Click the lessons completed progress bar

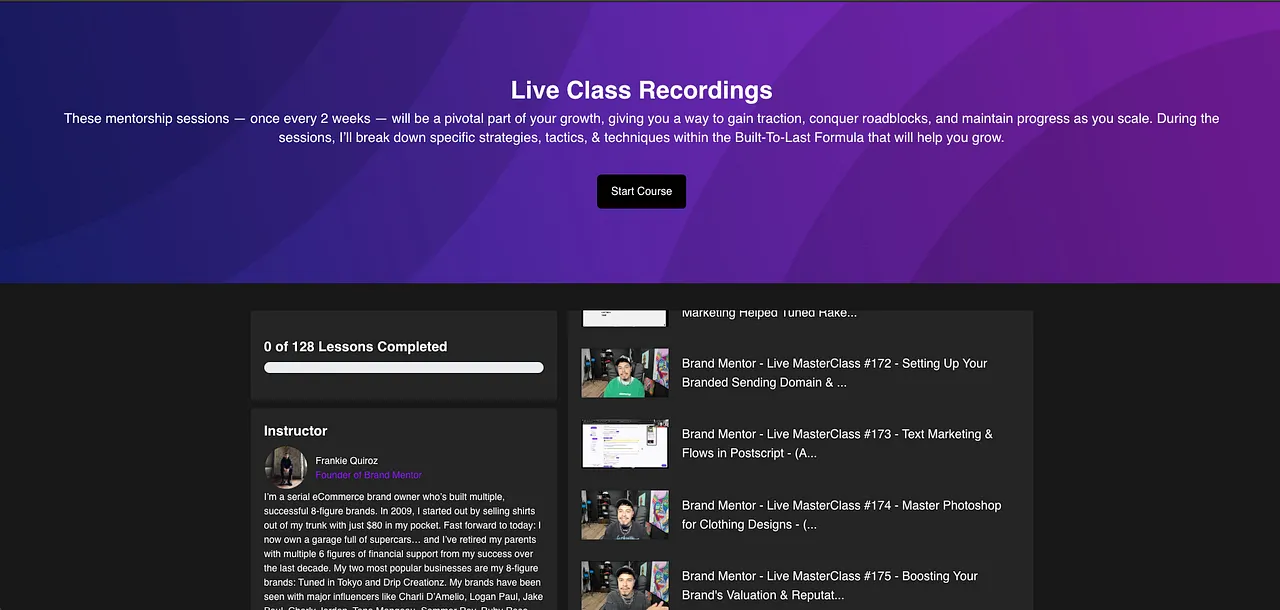pyautogui.click(x=404, y=368)
